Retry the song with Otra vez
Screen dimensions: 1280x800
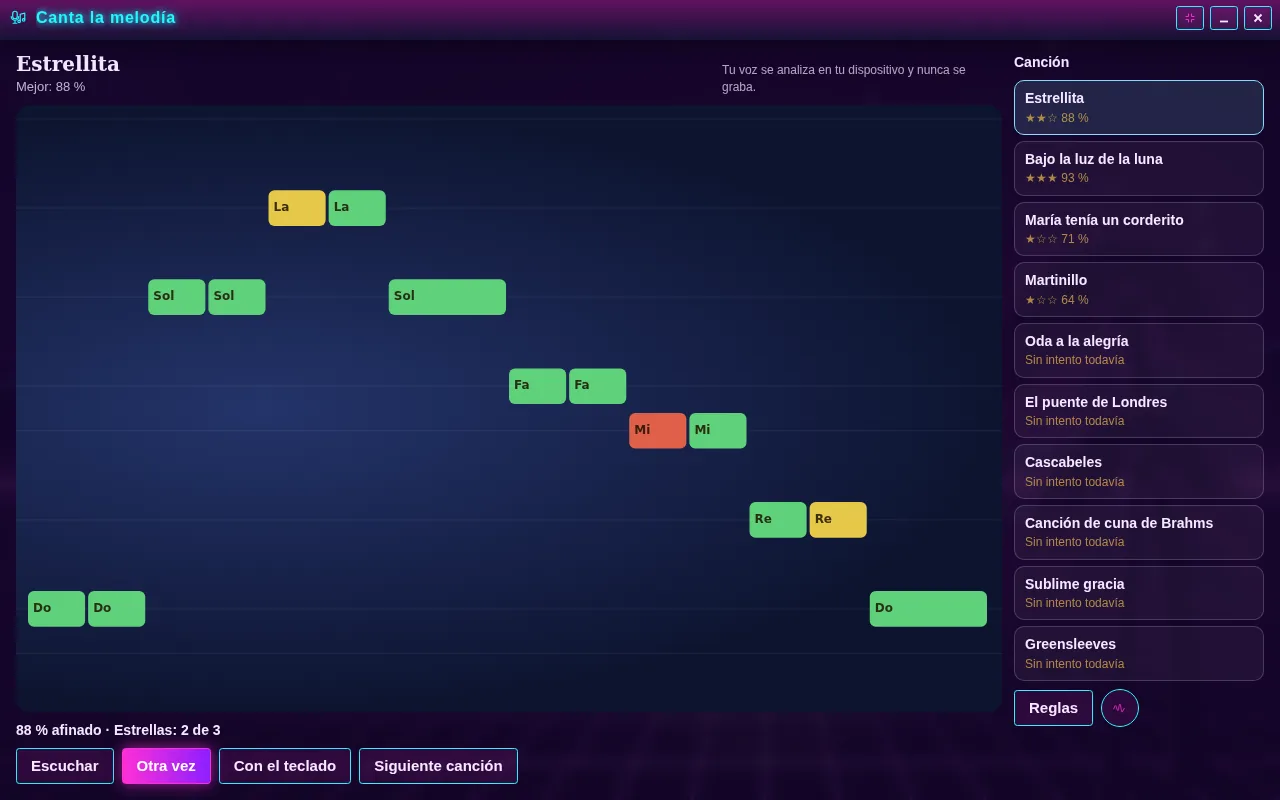[166, 766]
